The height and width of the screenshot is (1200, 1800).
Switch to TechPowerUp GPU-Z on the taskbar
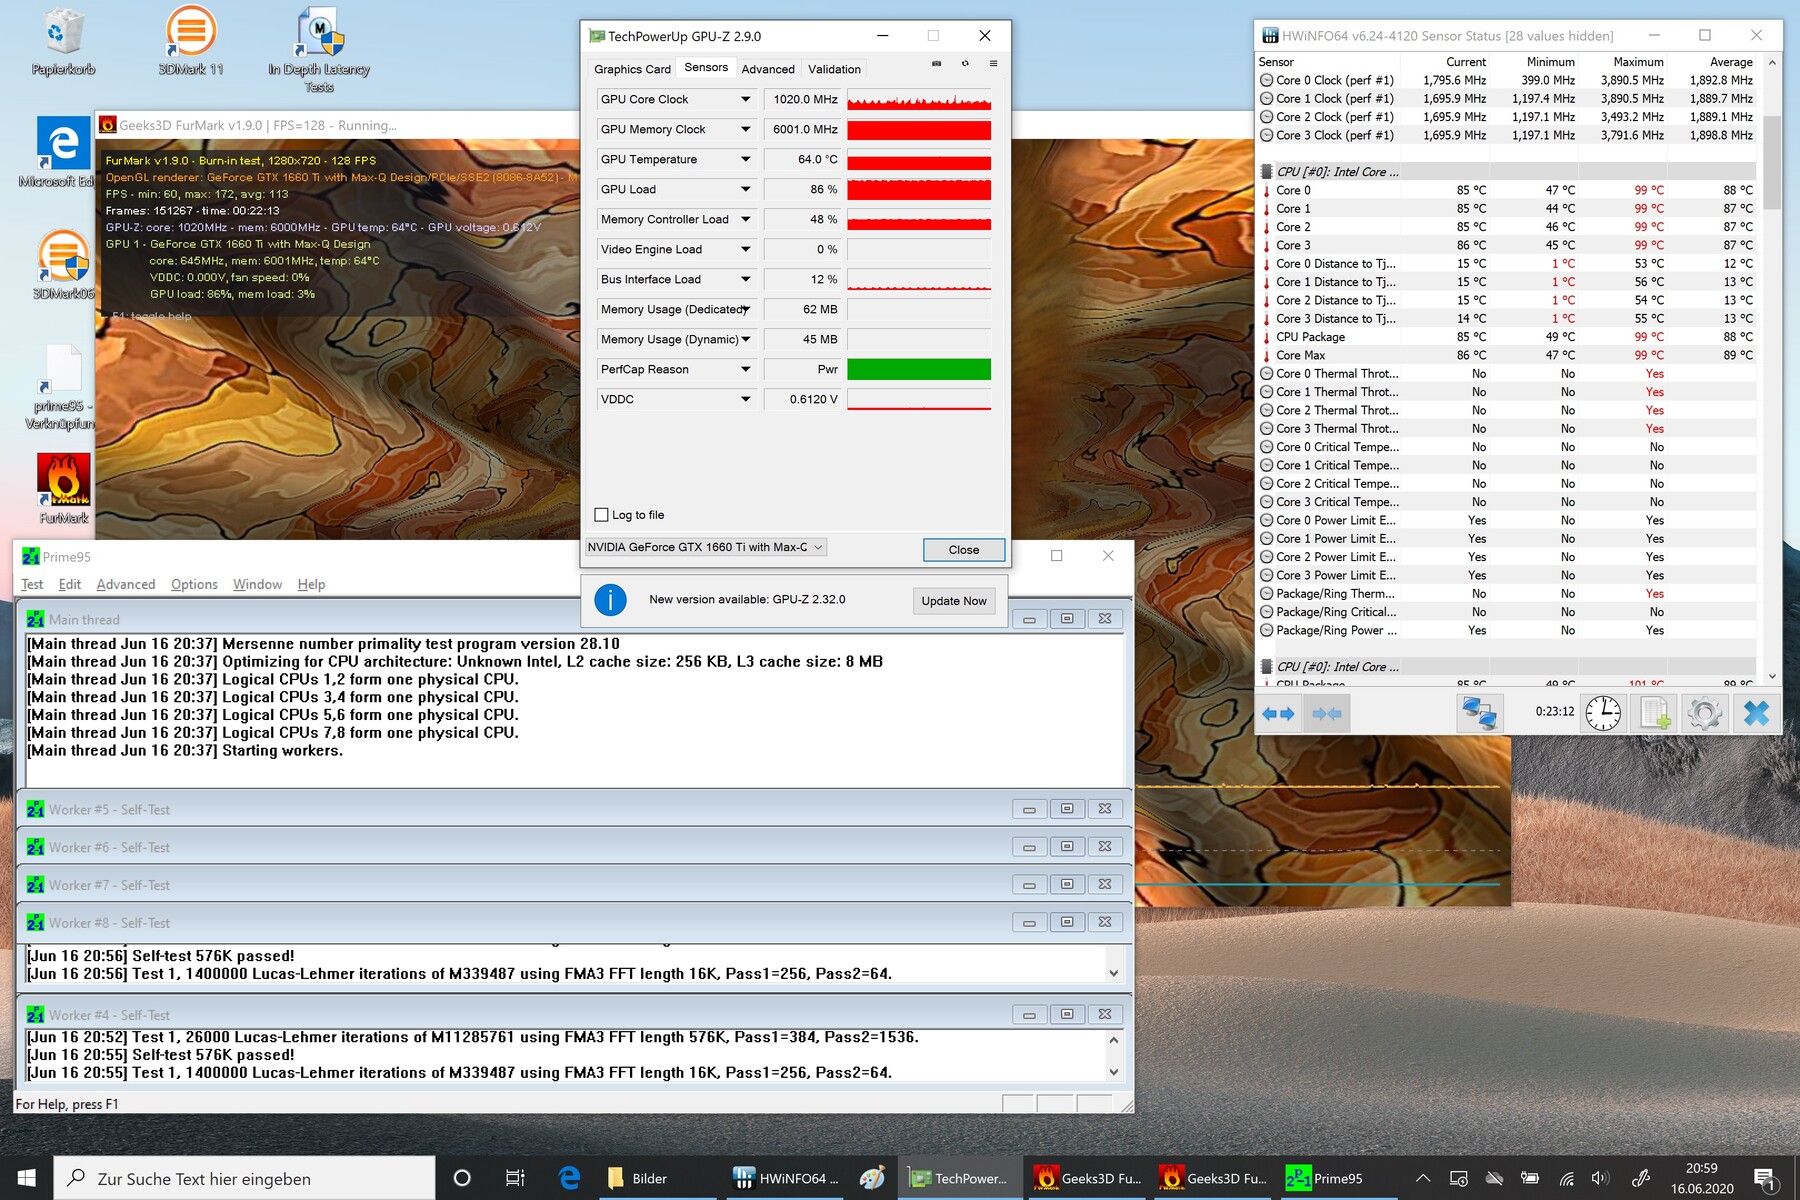pyautogui.click(x=961, y=1178)
